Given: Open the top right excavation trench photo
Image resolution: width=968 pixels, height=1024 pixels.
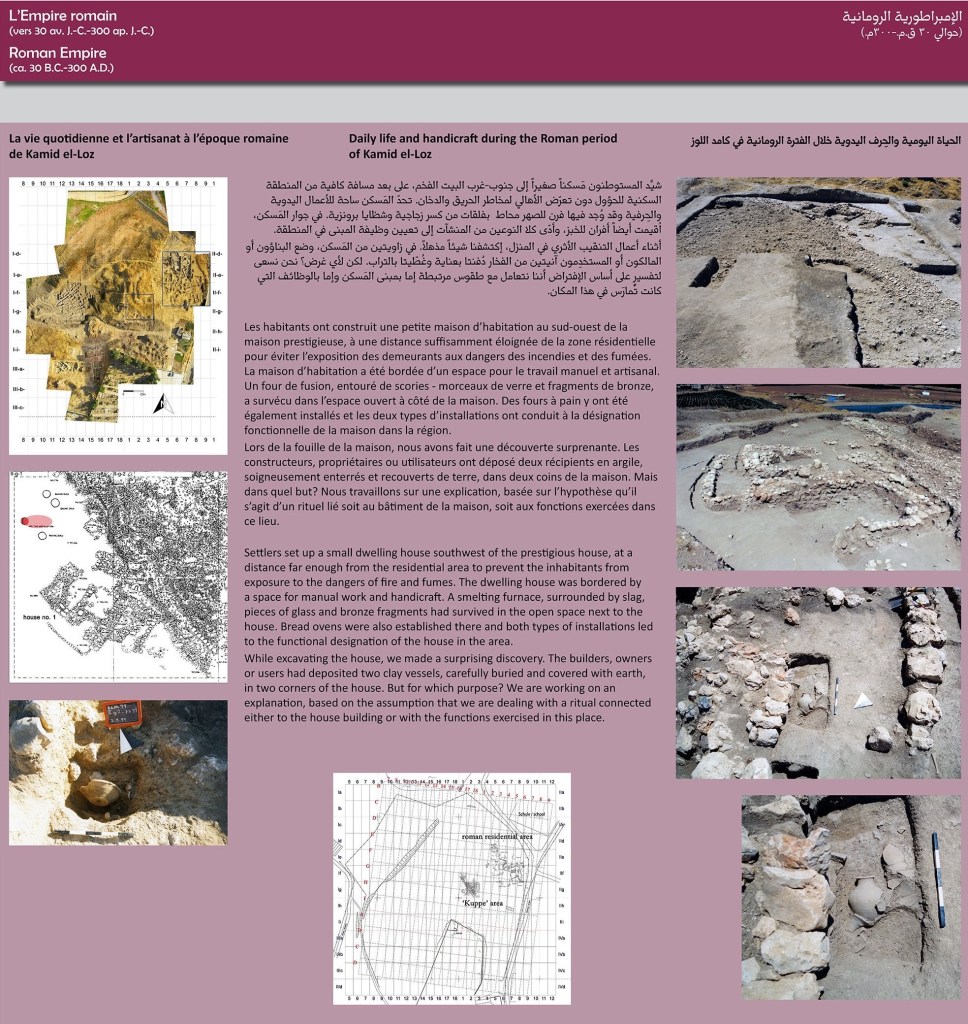Looking at the screenshot, I should 818,272.
